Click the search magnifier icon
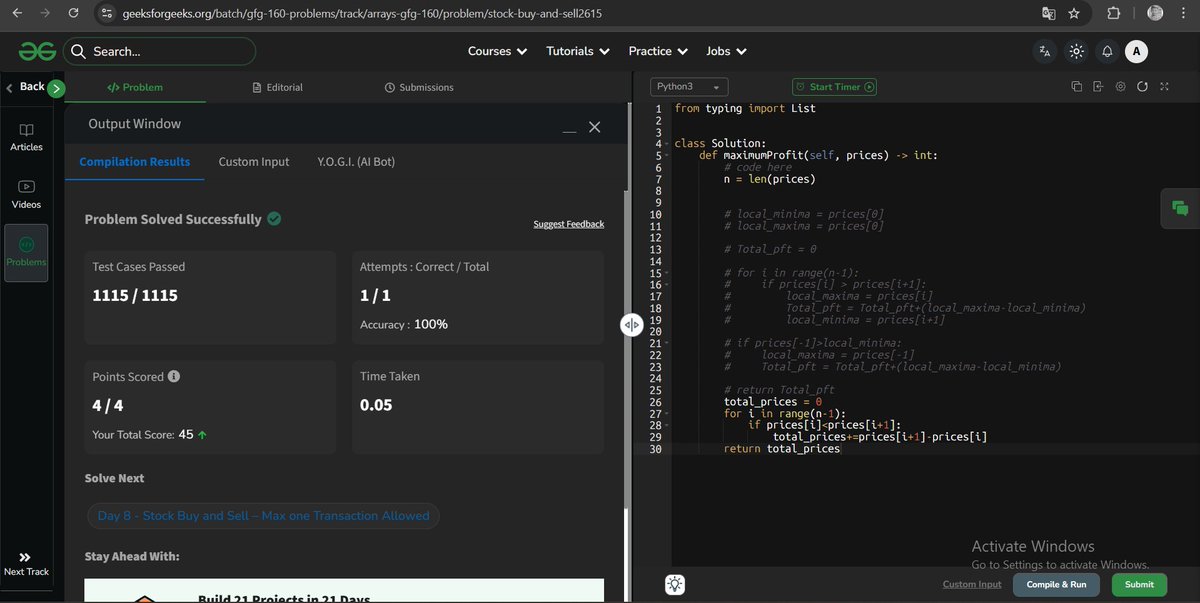Screen dimensions: 1200x603 [x=78, y=51]
